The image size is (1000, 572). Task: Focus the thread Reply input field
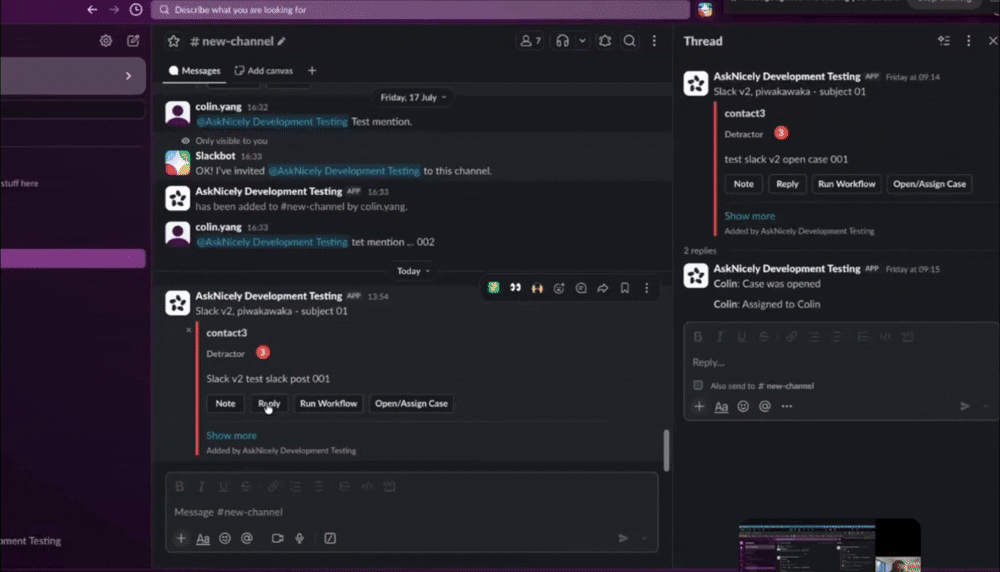[839, 362]
